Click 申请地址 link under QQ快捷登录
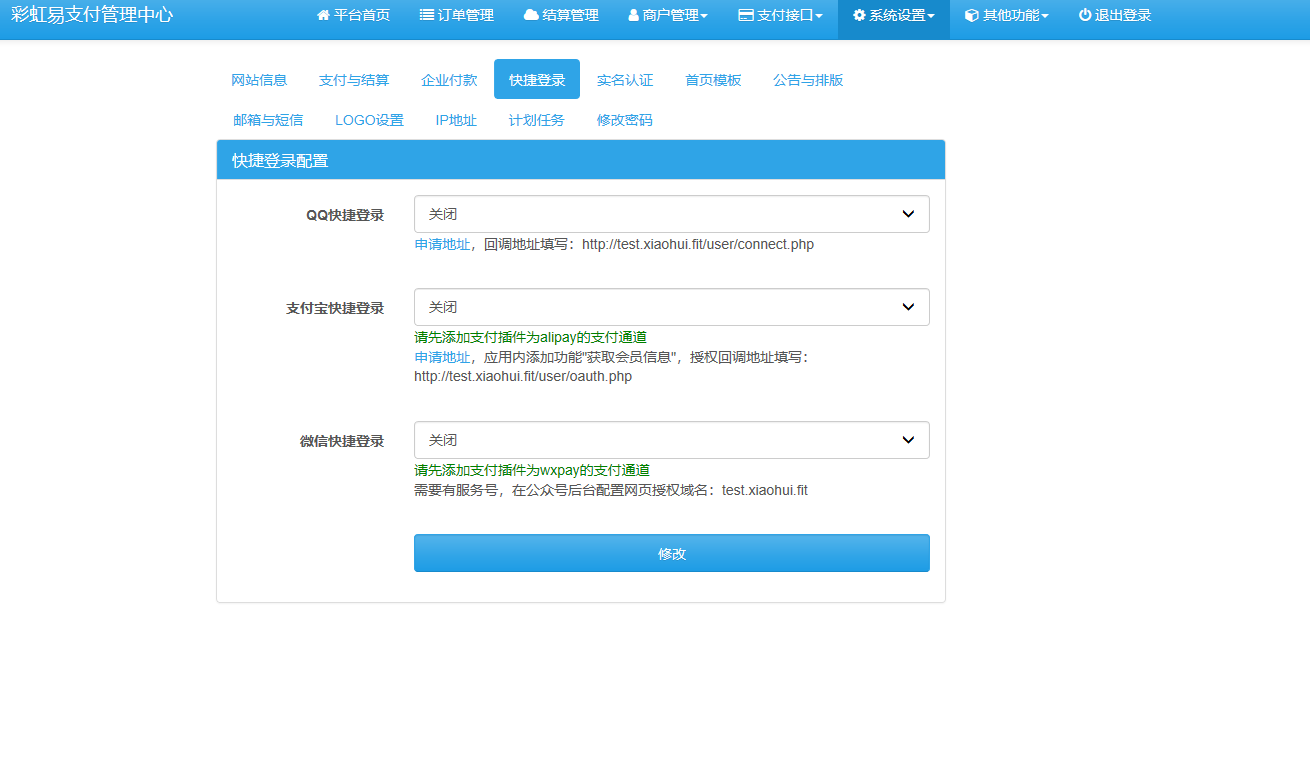1310x770 pixels. (x=442, y=244)
